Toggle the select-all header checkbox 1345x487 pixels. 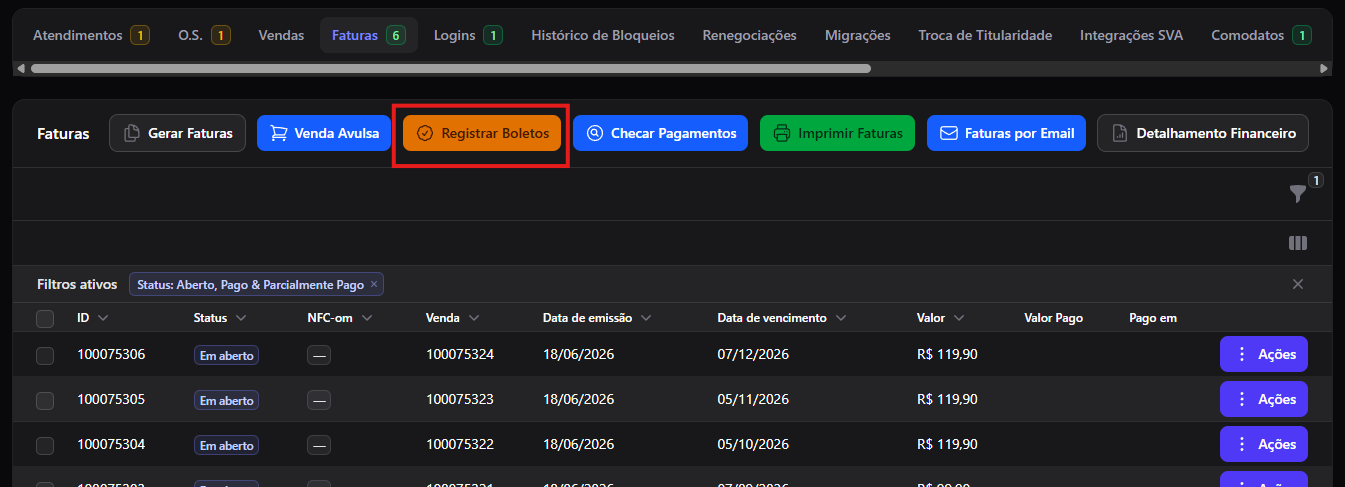45,319
